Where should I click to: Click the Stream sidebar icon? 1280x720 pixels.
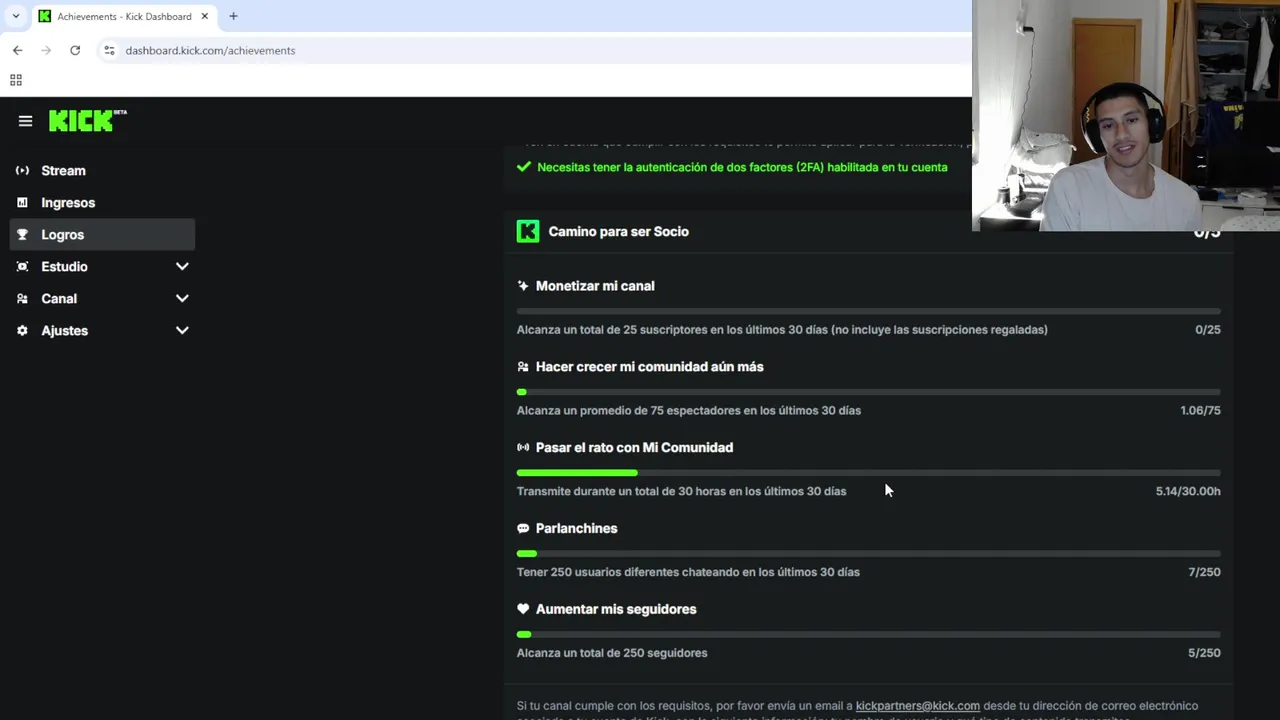(22, 171)
